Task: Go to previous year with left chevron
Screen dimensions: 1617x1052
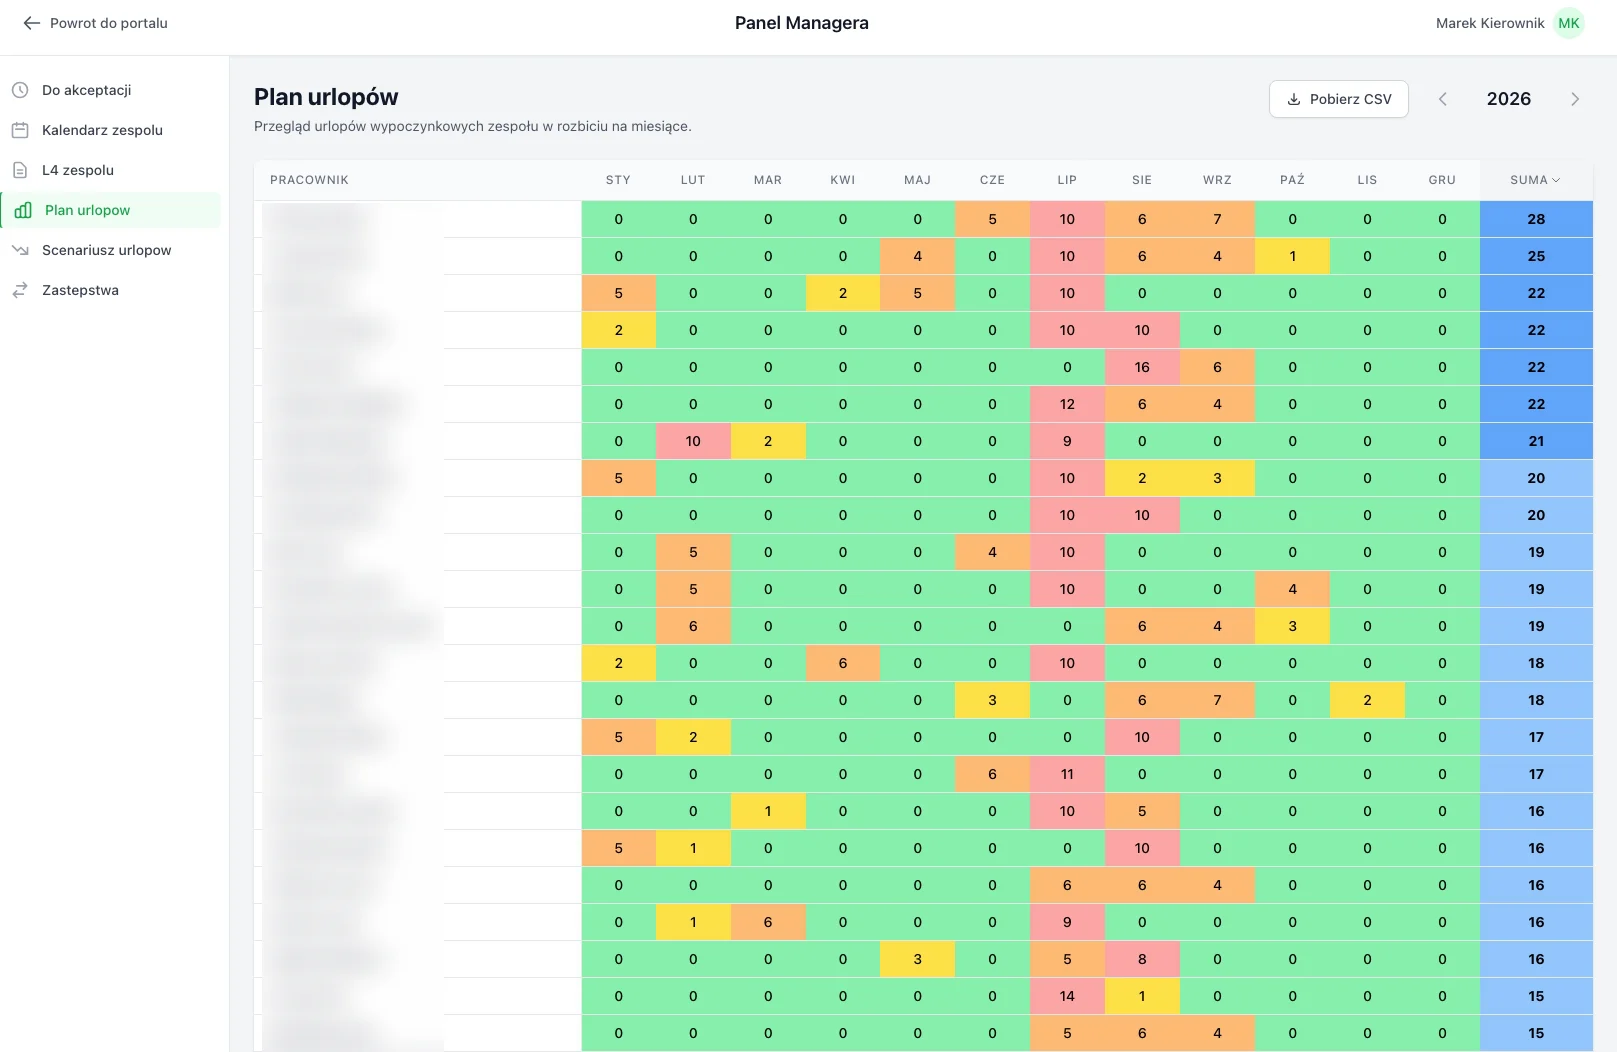Action: (x=1443, y=99)
